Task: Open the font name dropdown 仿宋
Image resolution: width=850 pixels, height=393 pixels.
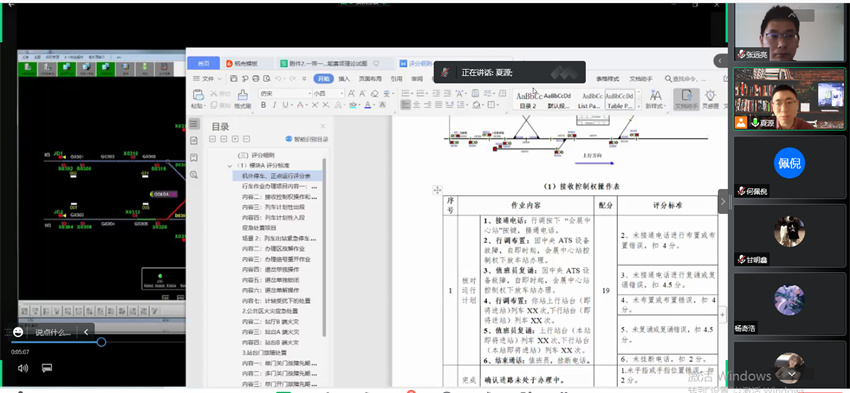Action: click(284, 93)
